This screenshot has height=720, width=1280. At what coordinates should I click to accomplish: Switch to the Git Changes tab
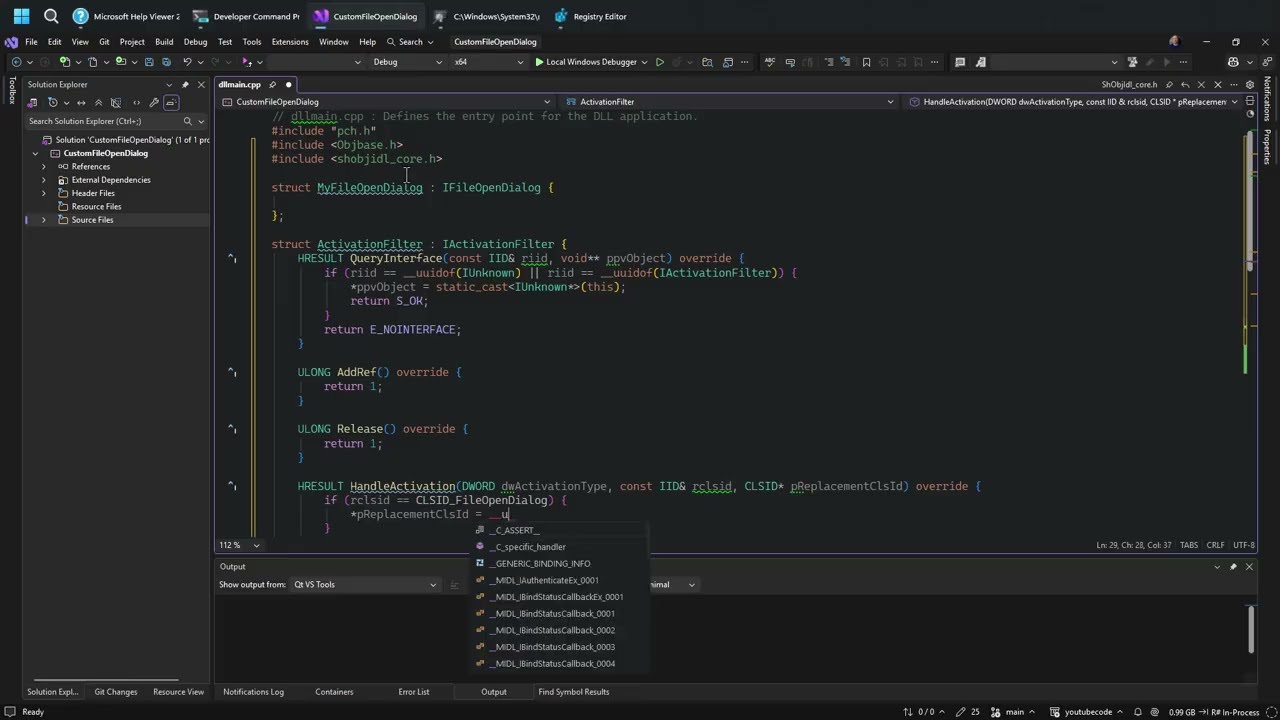(115, 692)
